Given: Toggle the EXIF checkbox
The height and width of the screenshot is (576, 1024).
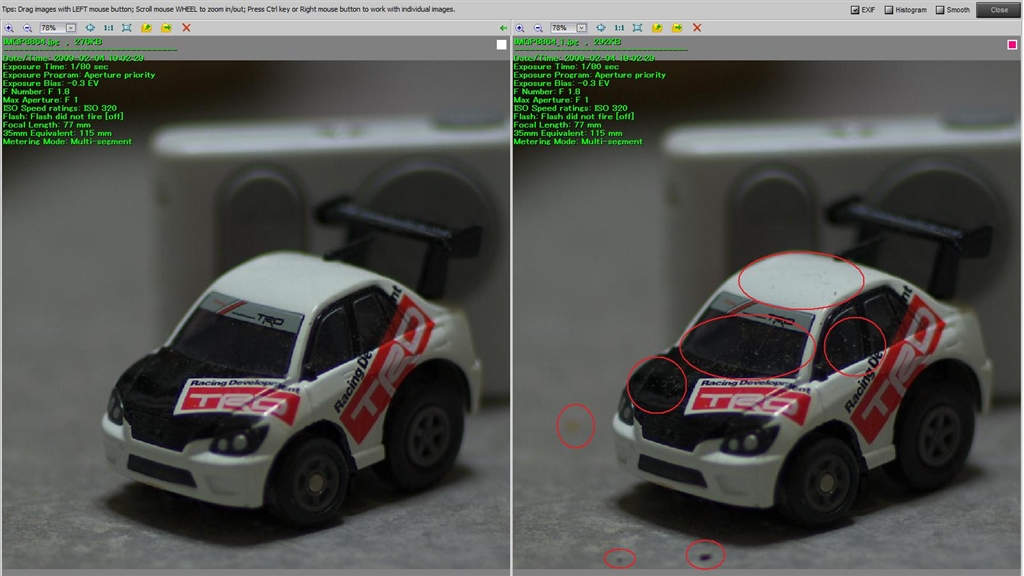Looking at the screenshot, I should [855, 10].
